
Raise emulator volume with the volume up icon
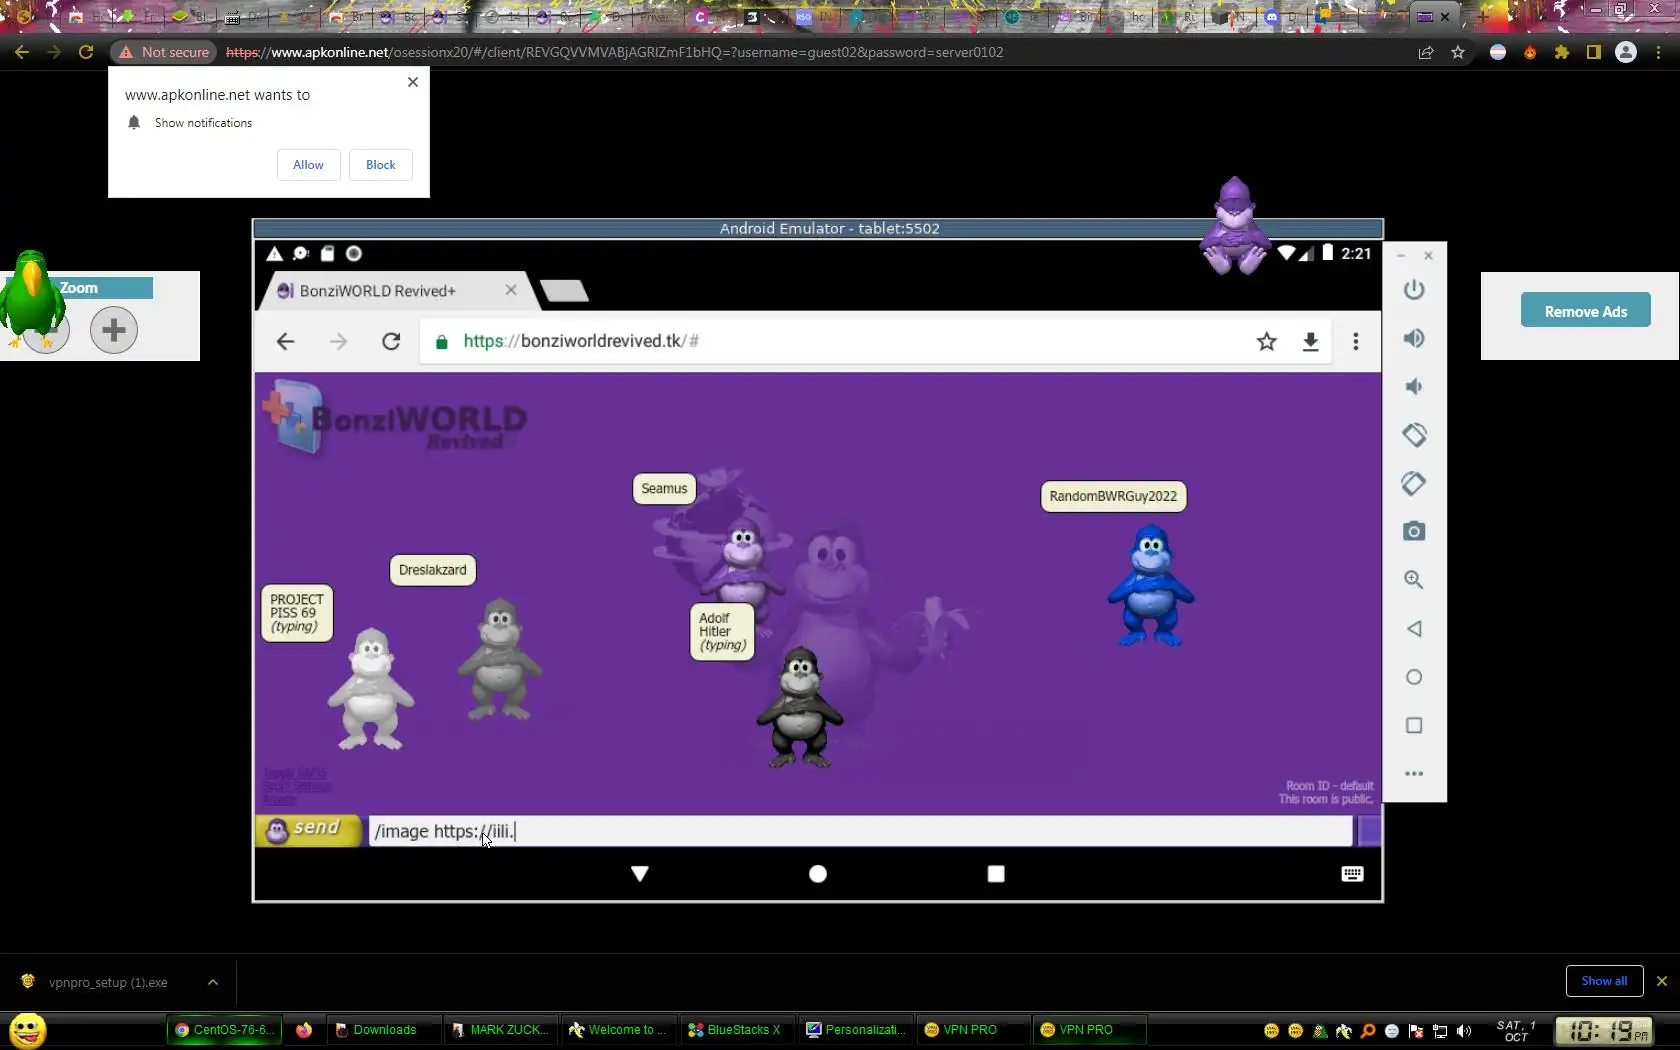pyautogui.click(x=1413, y=338)
